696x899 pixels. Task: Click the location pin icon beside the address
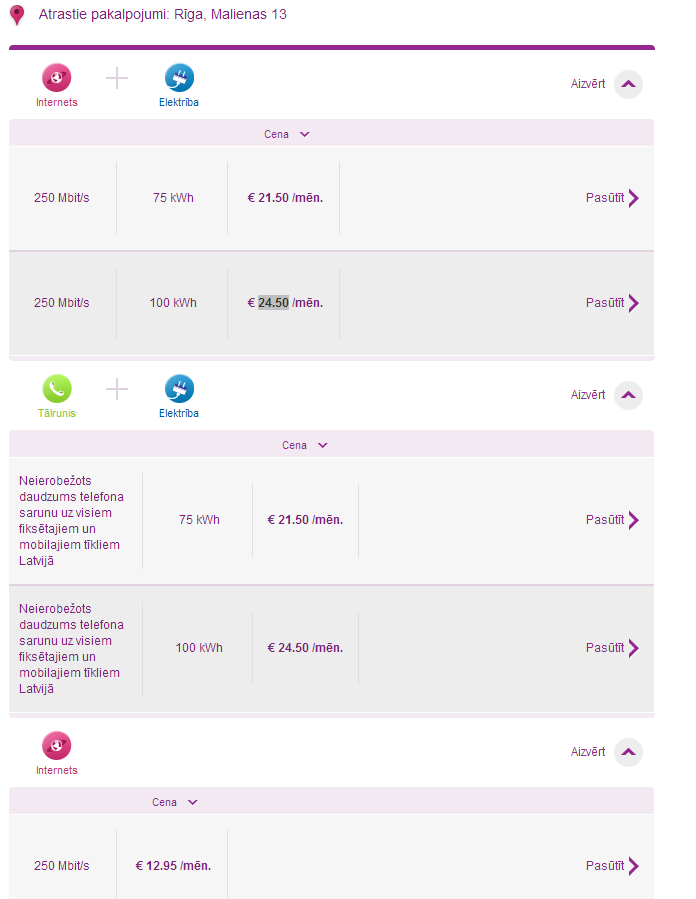tap(17, 15)
